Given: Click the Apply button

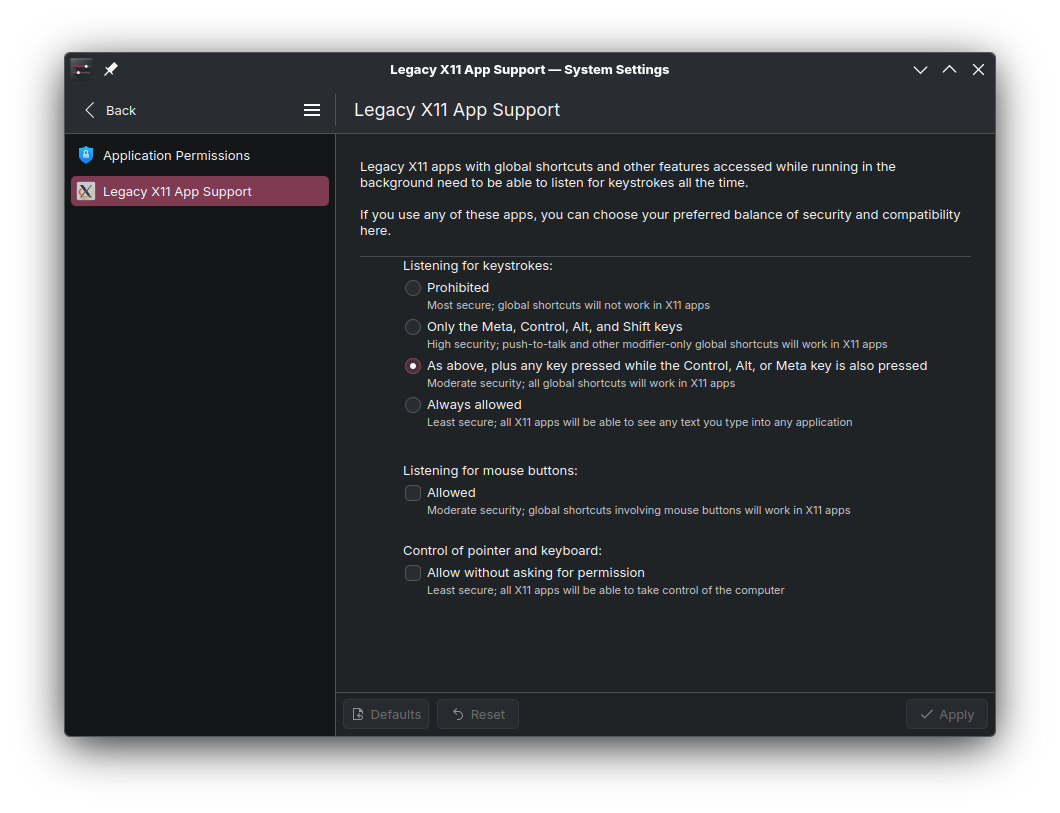Looking at the screenshot, I should [x=946, y=714].
